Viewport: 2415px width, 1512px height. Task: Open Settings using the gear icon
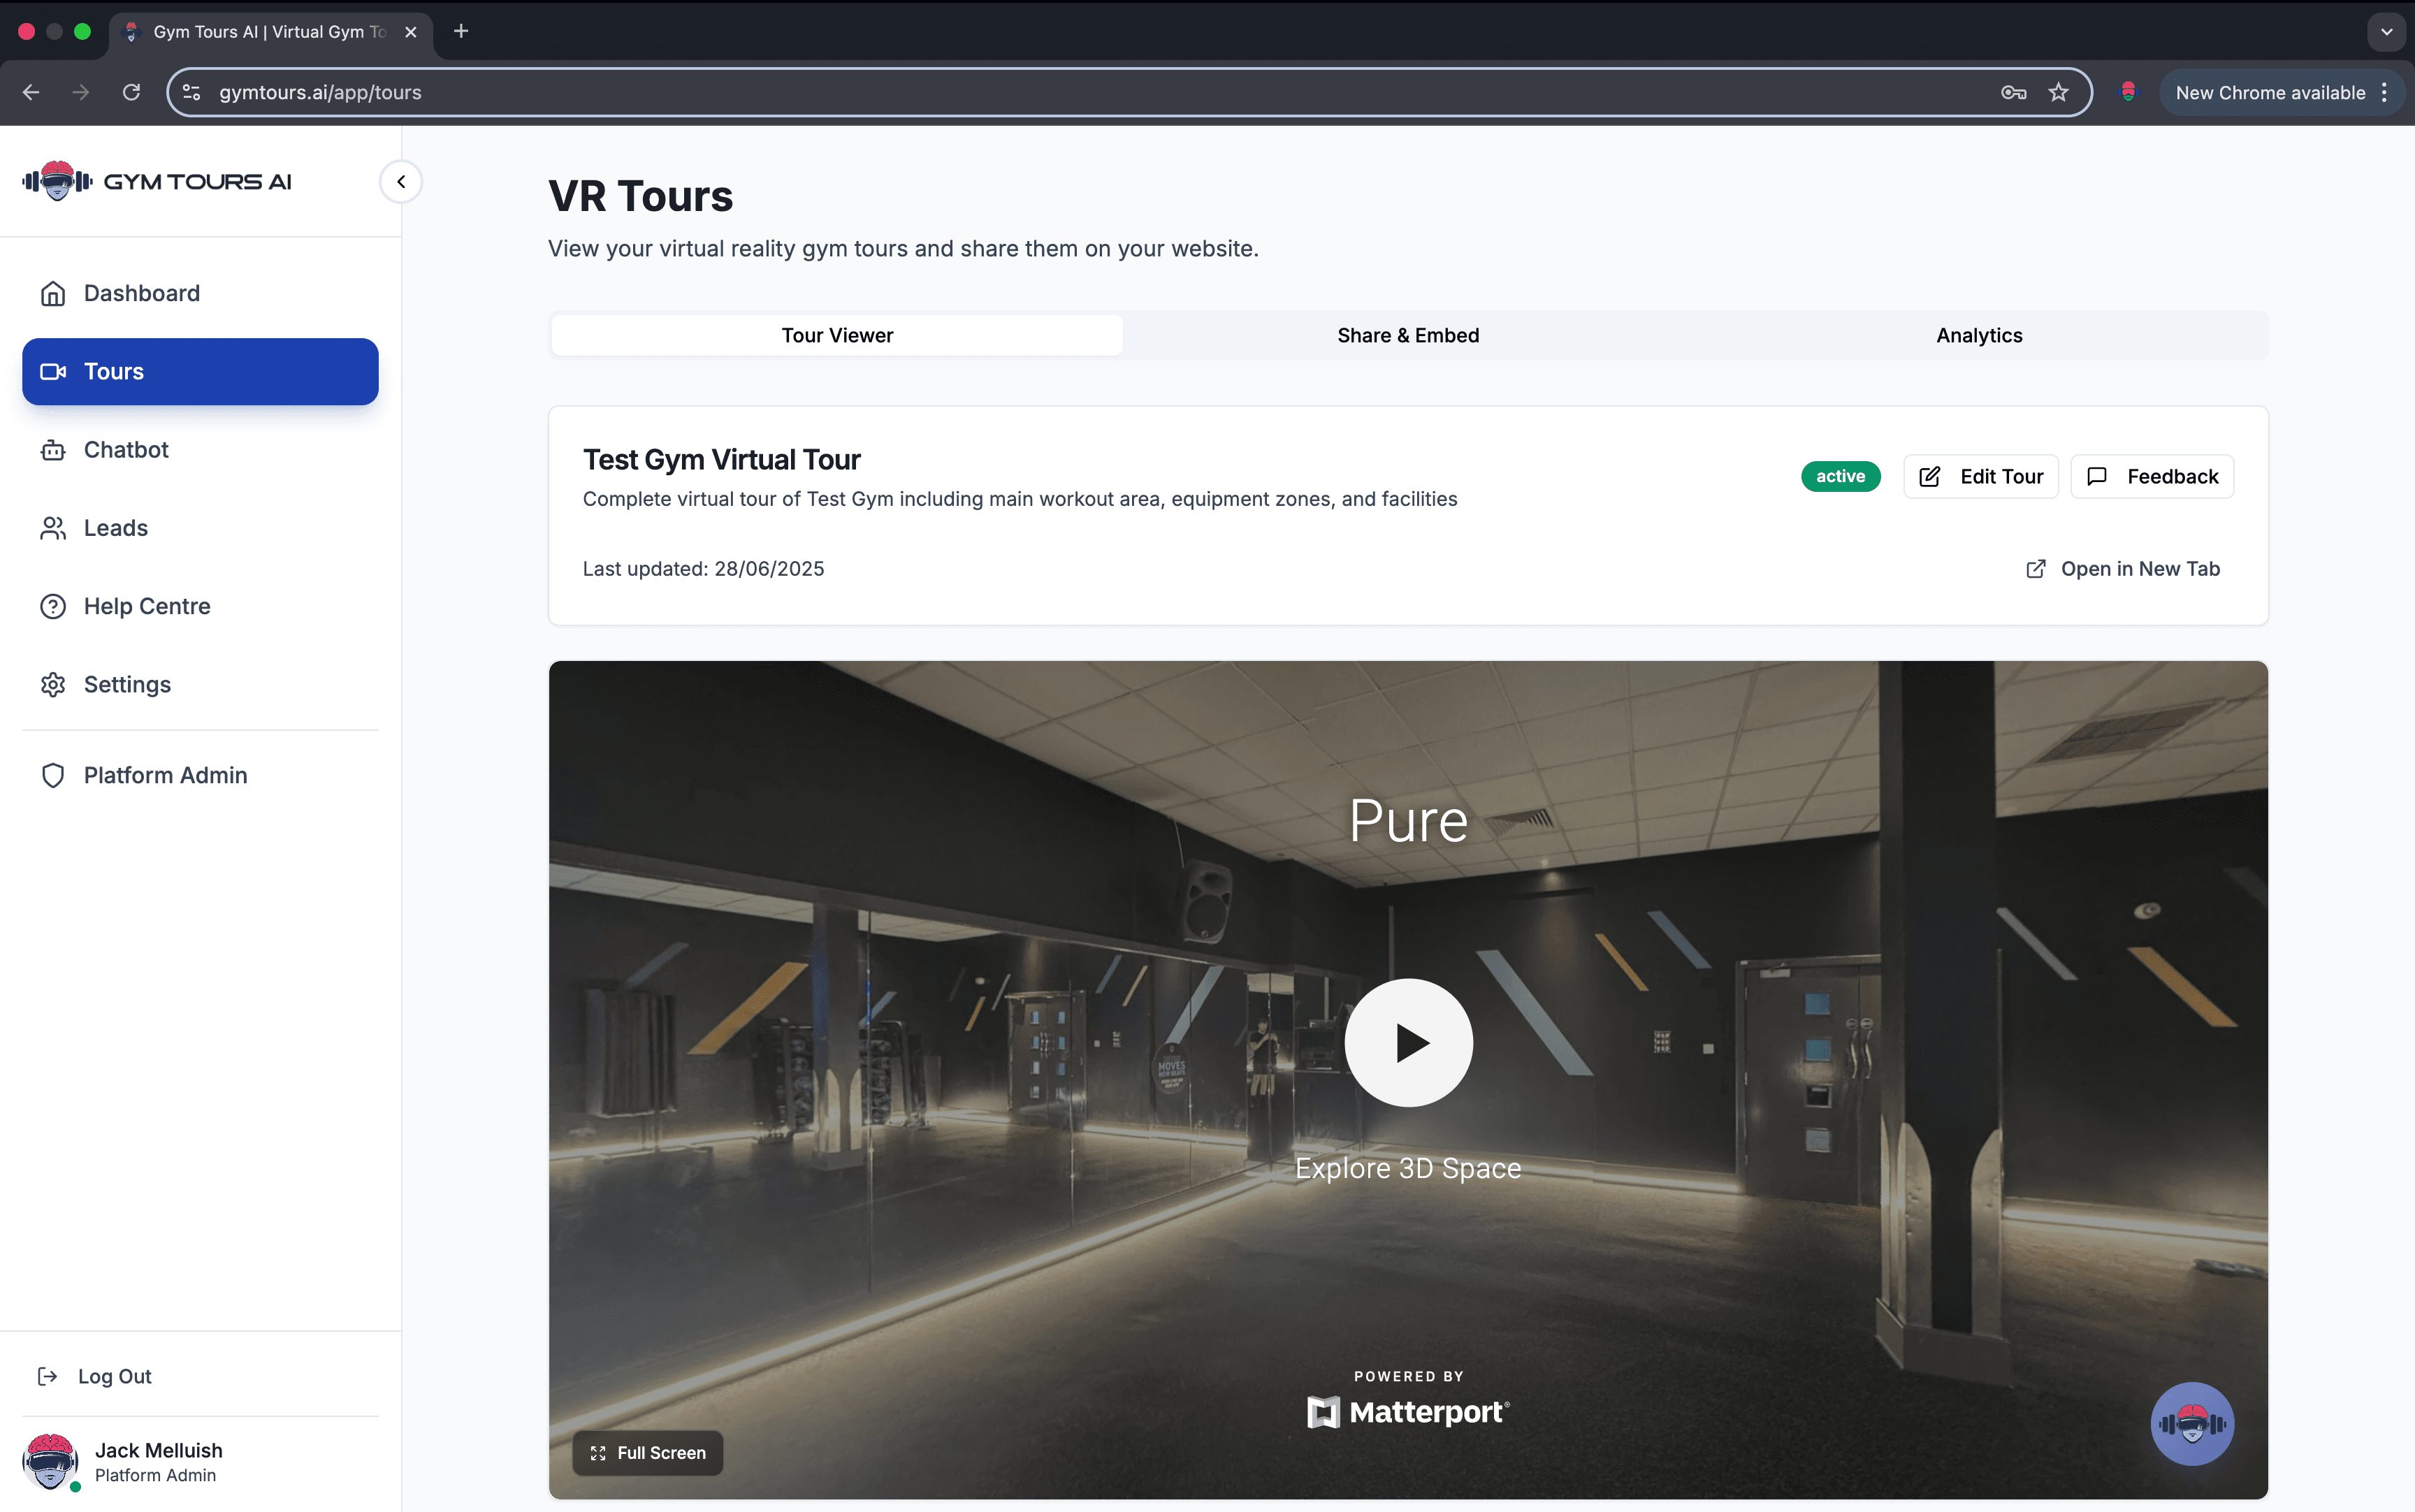point(53,684)
